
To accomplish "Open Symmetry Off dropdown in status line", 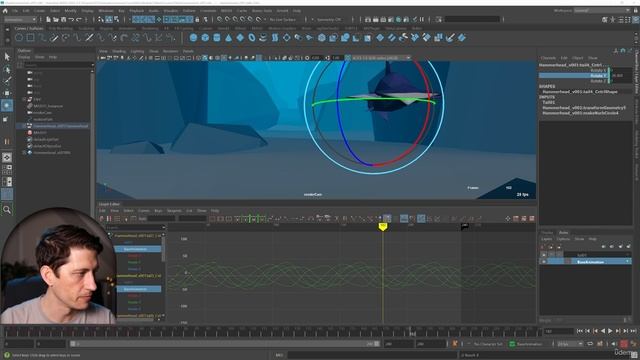I will (x=329, y=19).
